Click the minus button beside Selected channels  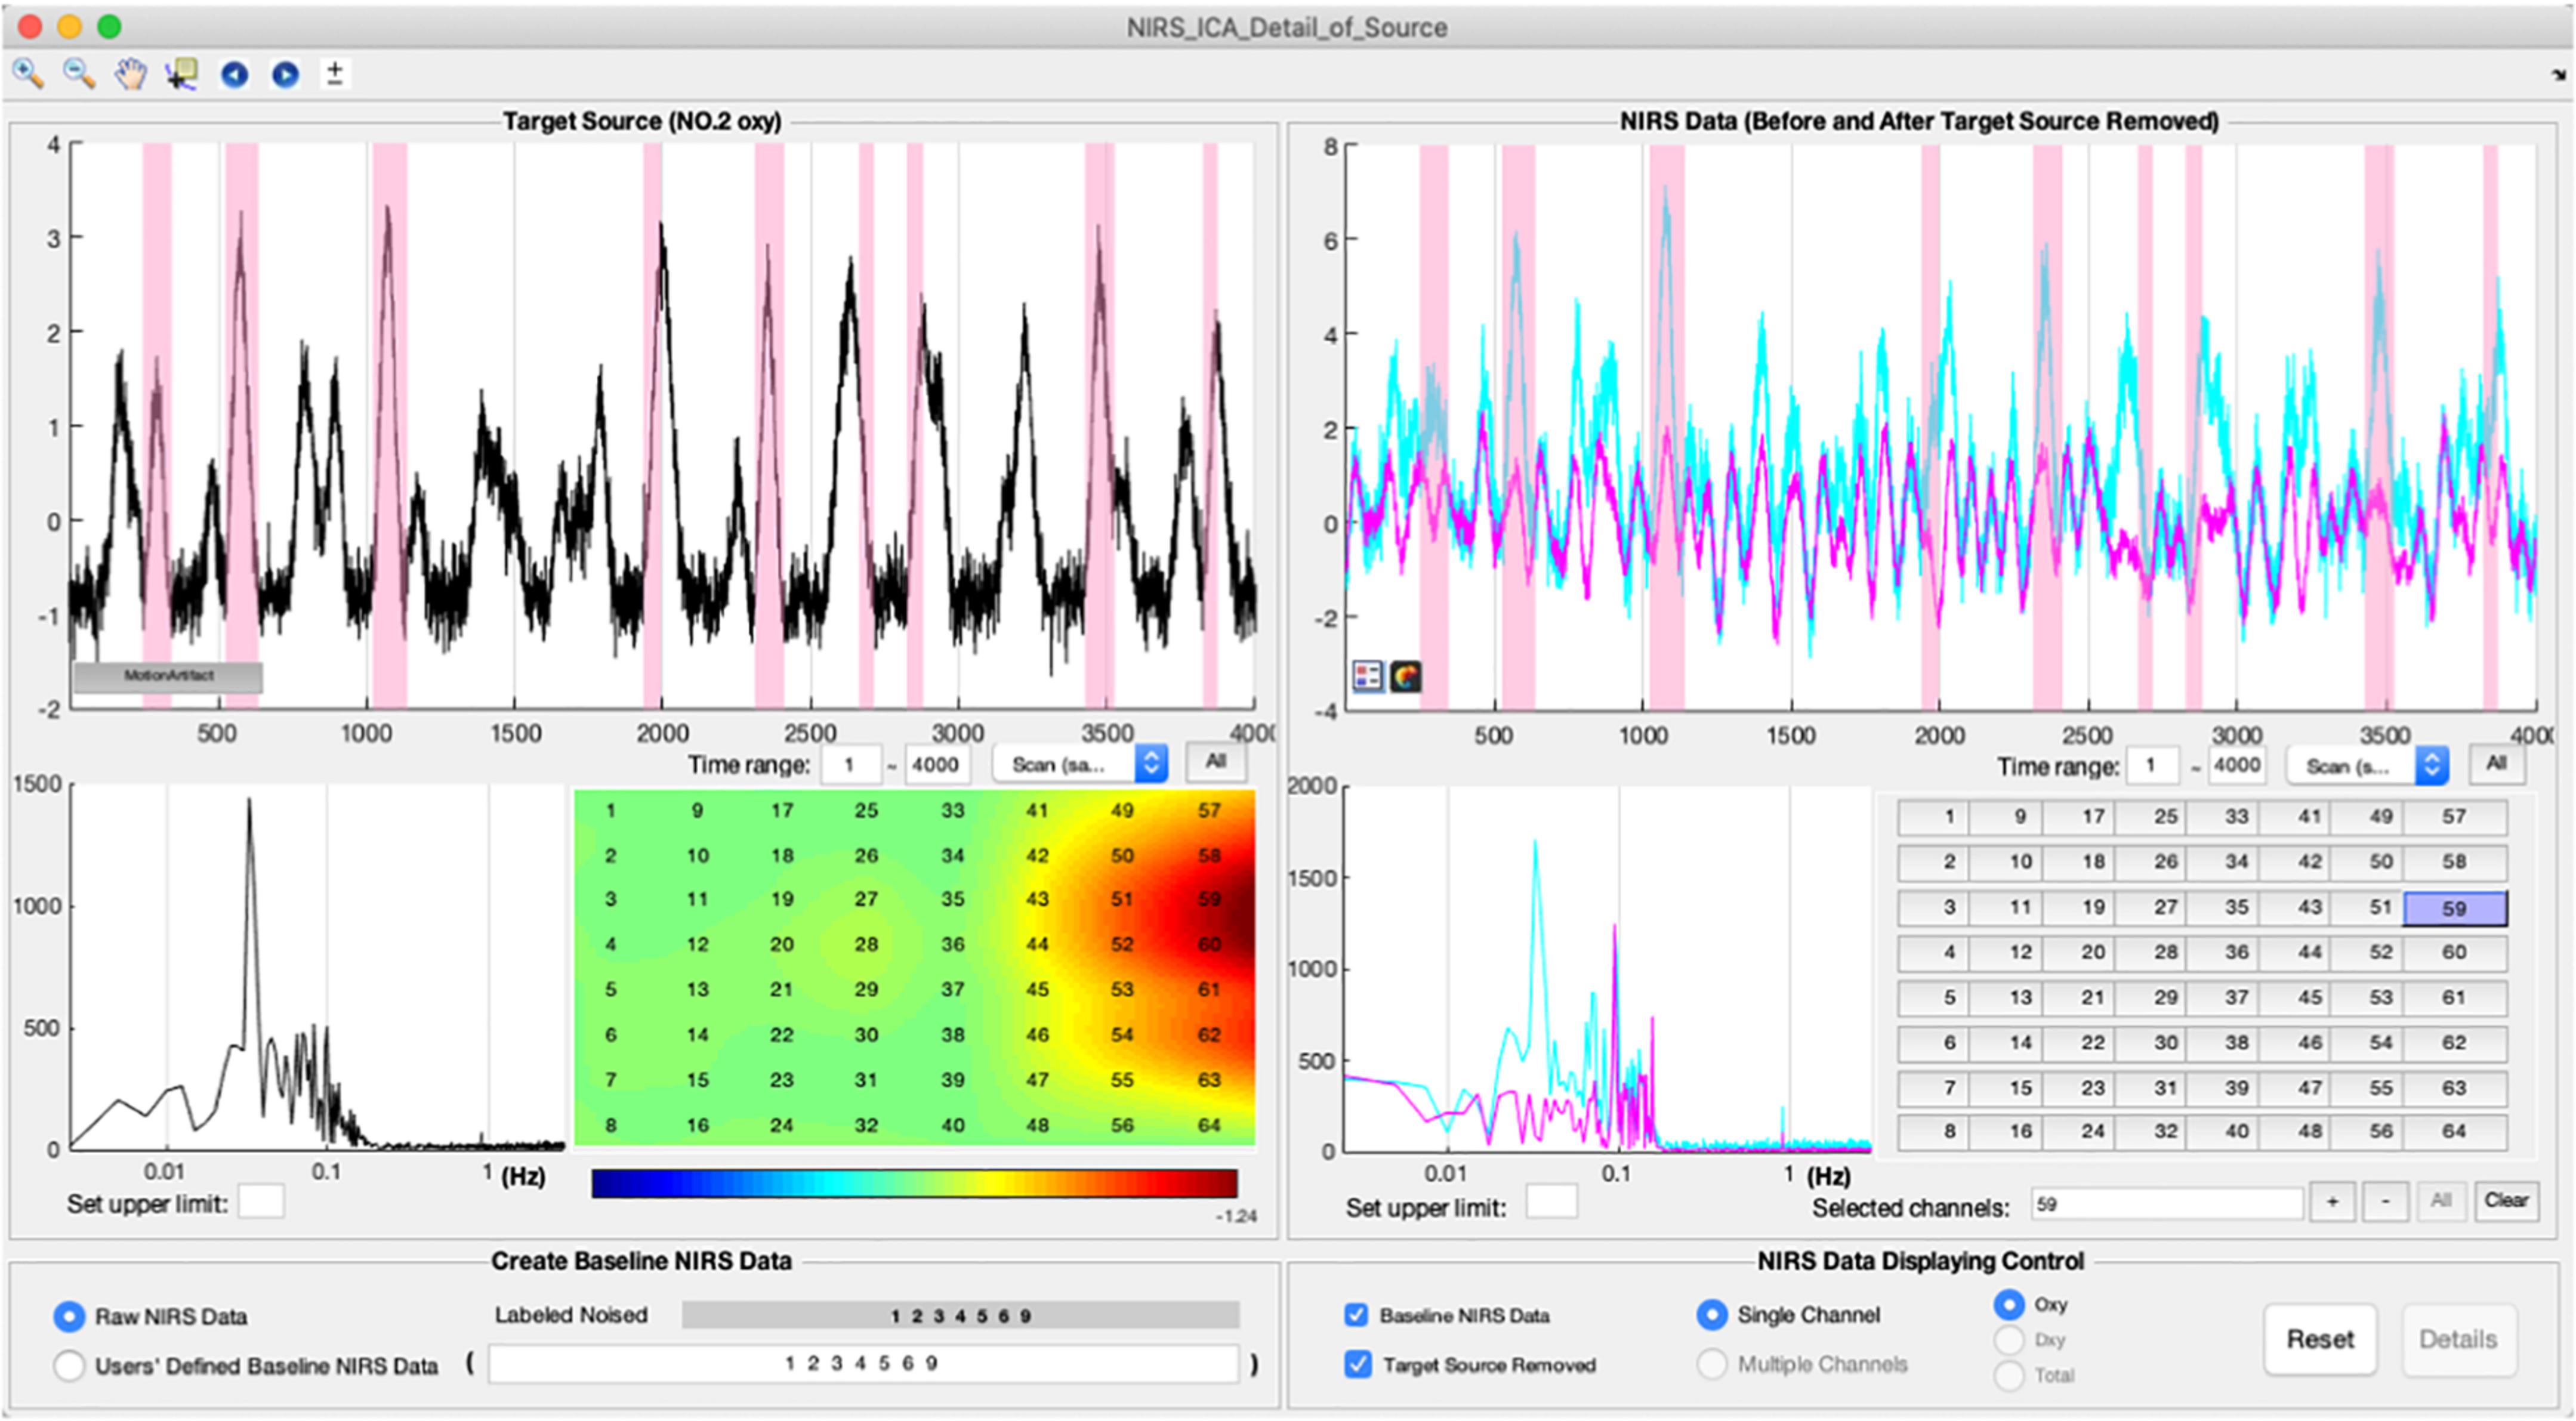(2385, 1201)
